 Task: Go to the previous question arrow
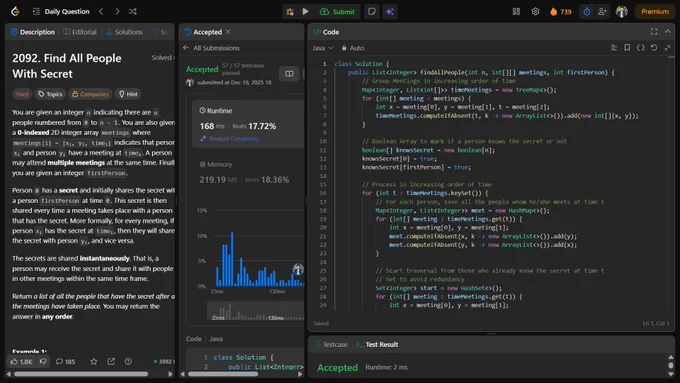(x=101, y=11)
